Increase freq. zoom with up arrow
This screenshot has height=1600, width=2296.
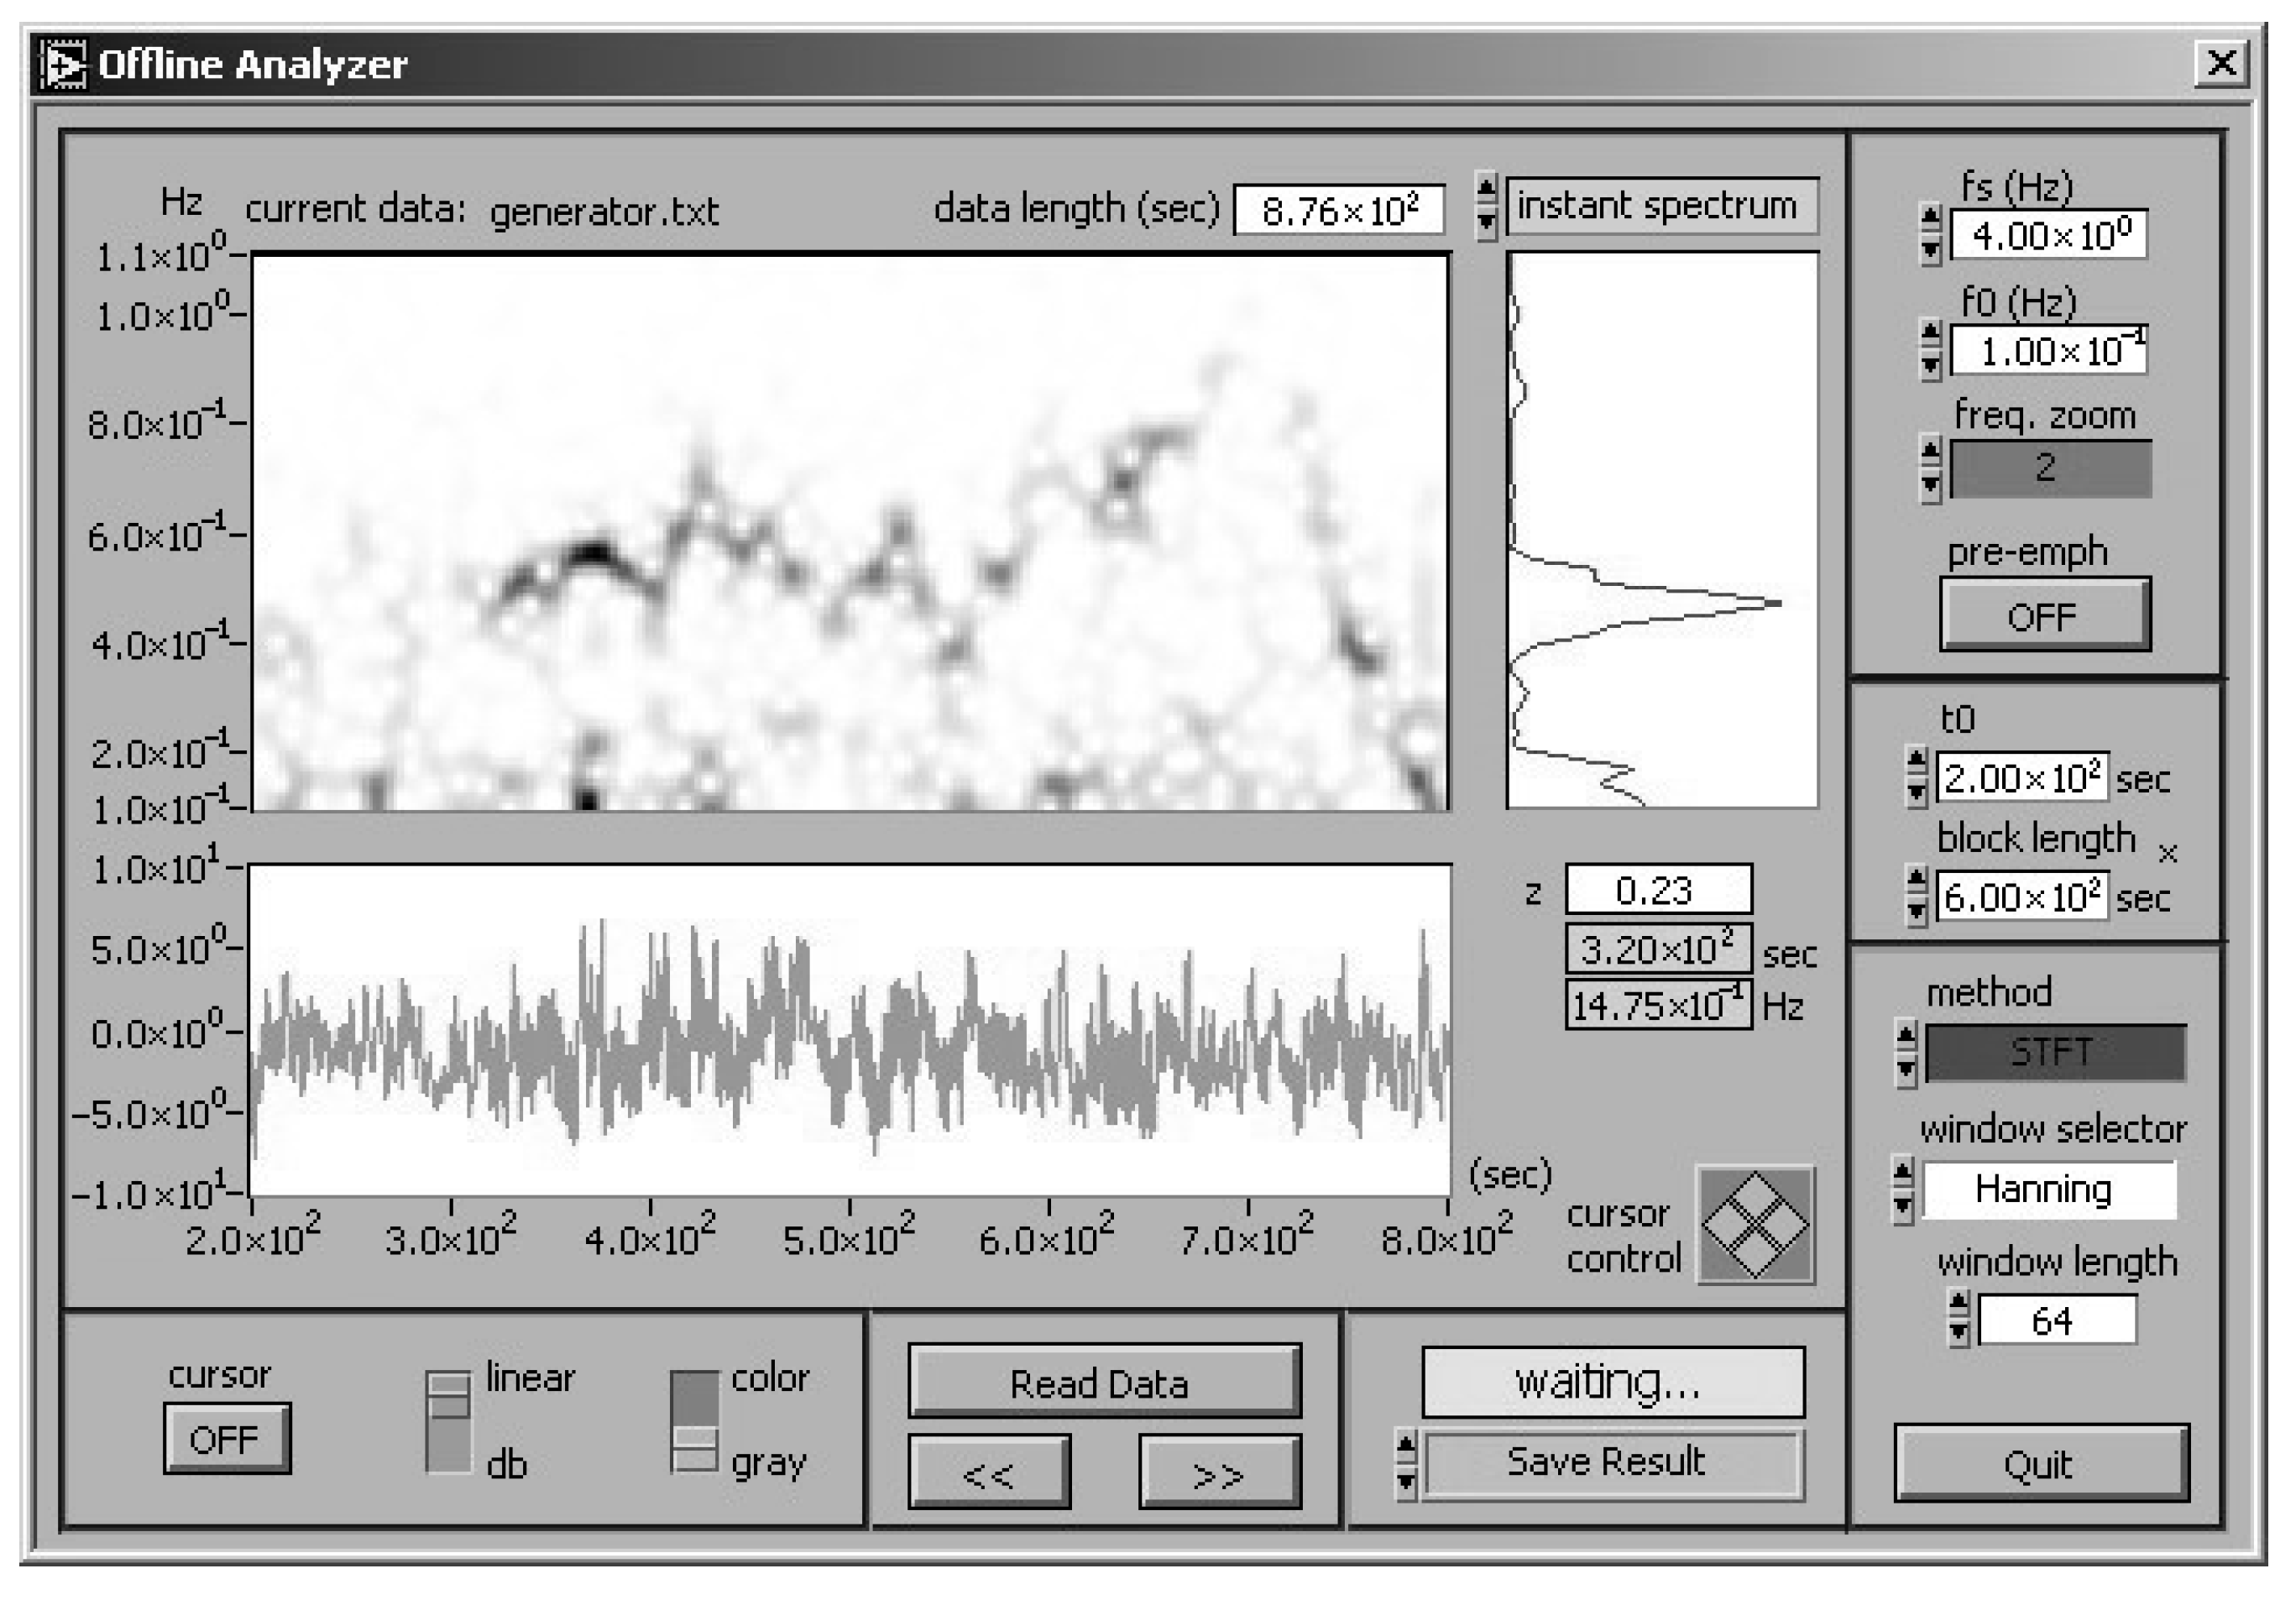[x=1931, y=451]
